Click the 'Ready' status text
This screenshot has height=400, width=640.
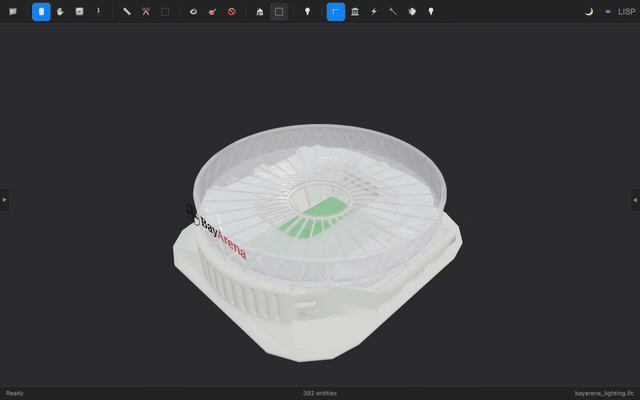tap(15, 393)
